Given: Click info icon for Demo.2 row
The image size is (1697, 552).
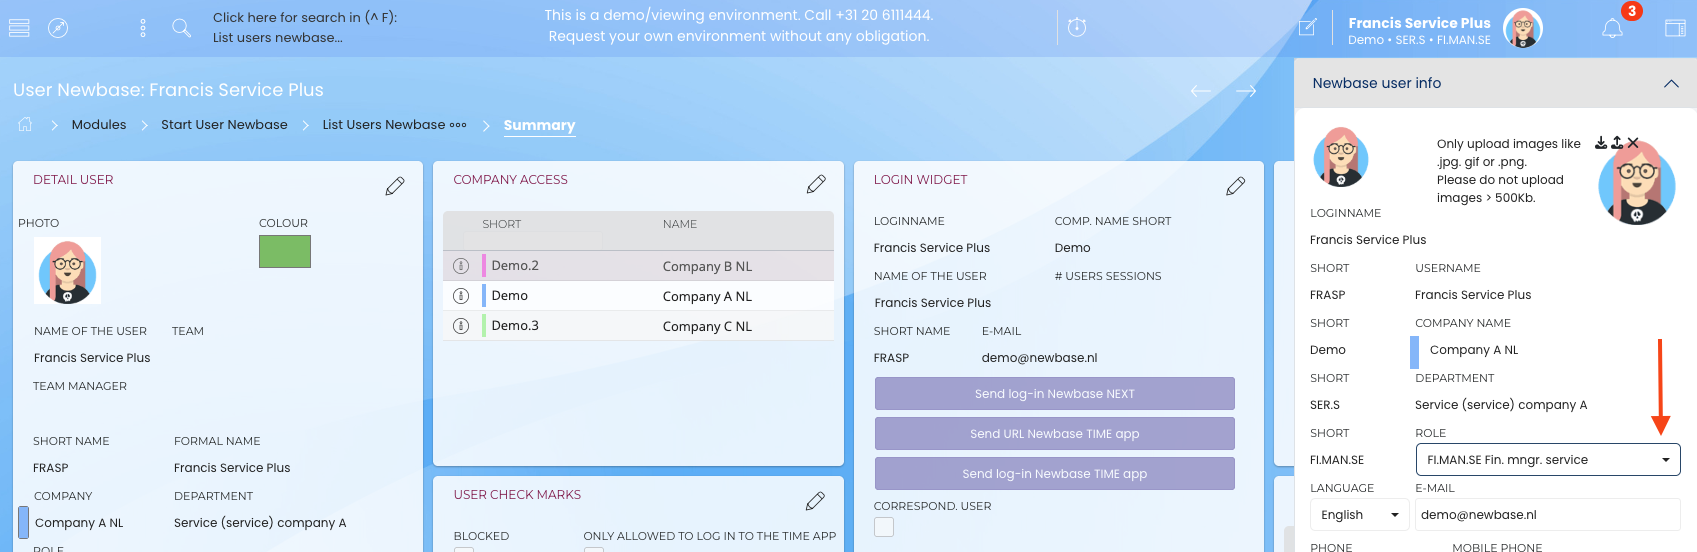Looking at the screenshot, I should [461, 266].
